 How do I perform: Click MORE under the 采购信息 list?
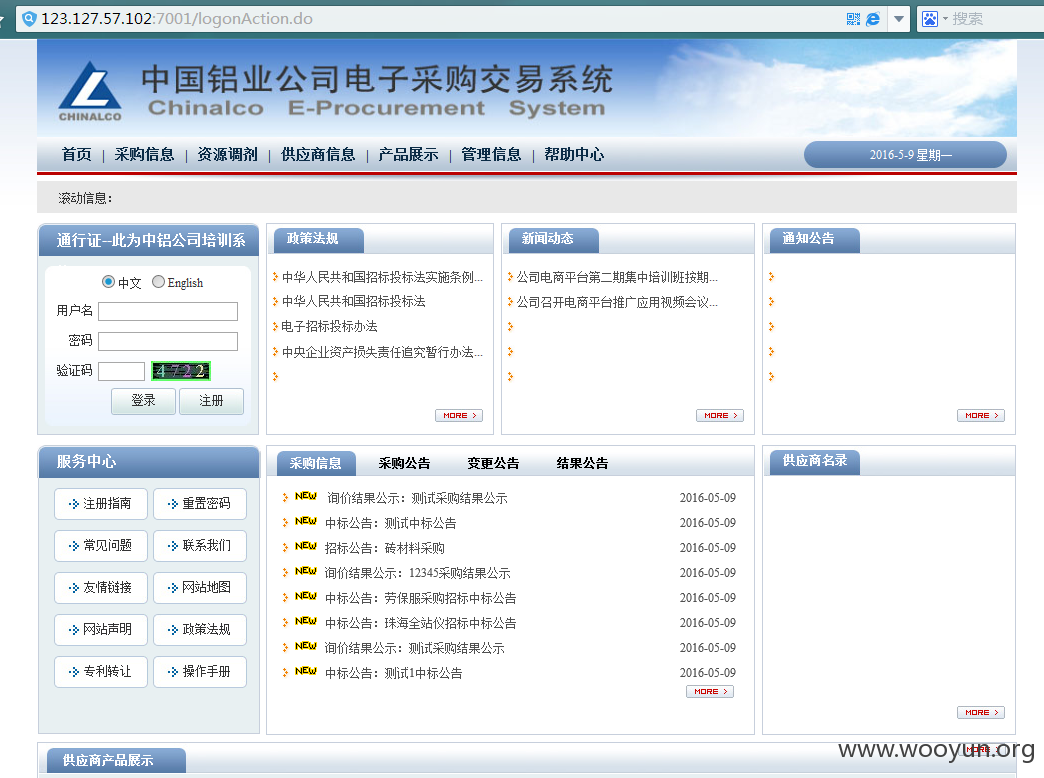point(710,691)
